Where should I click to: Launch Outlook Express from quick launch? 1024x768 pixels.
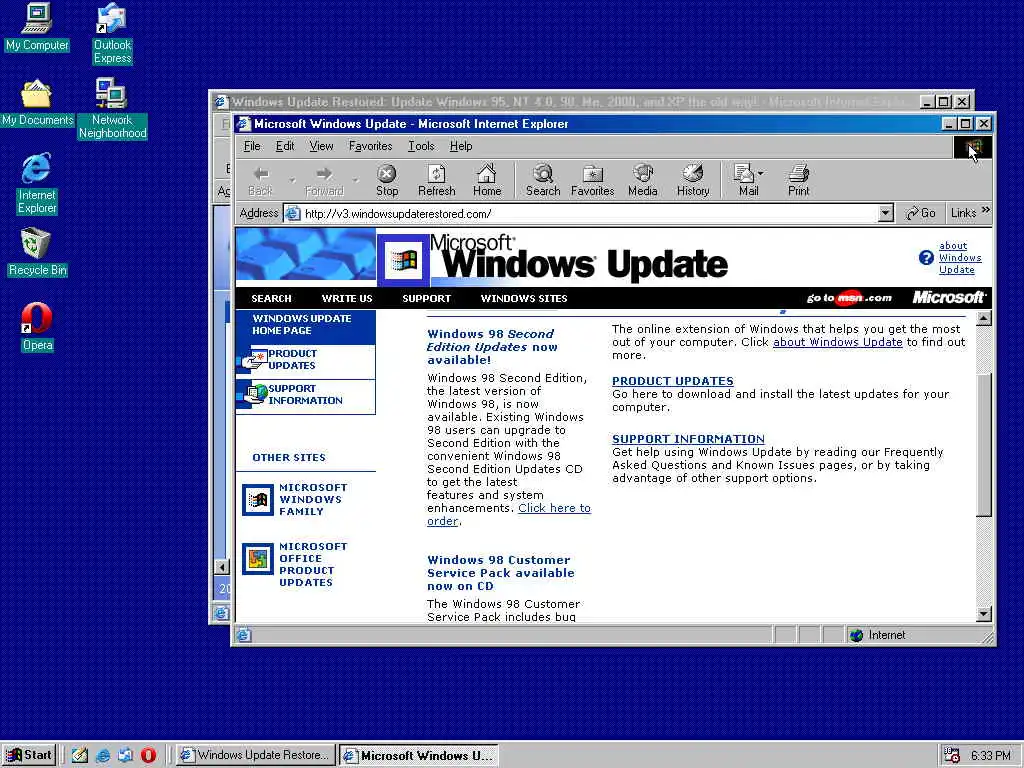coord(125,756)
